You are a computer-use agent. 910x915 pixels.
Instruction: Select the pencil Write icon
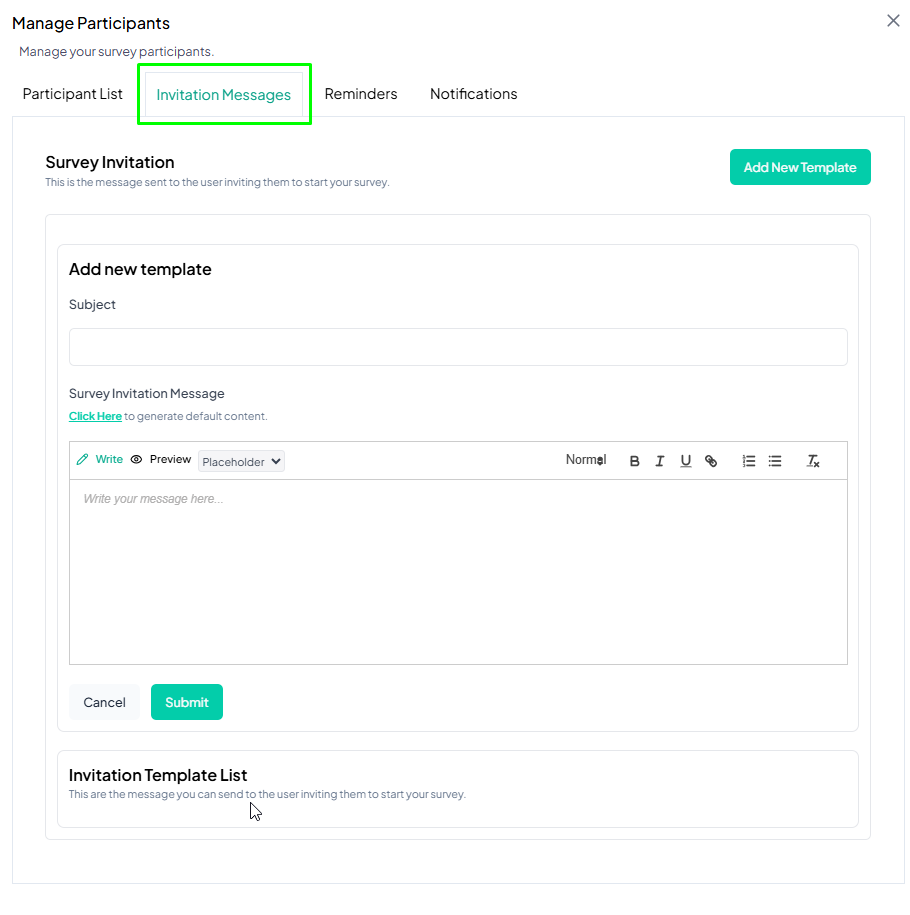(82, 459)
